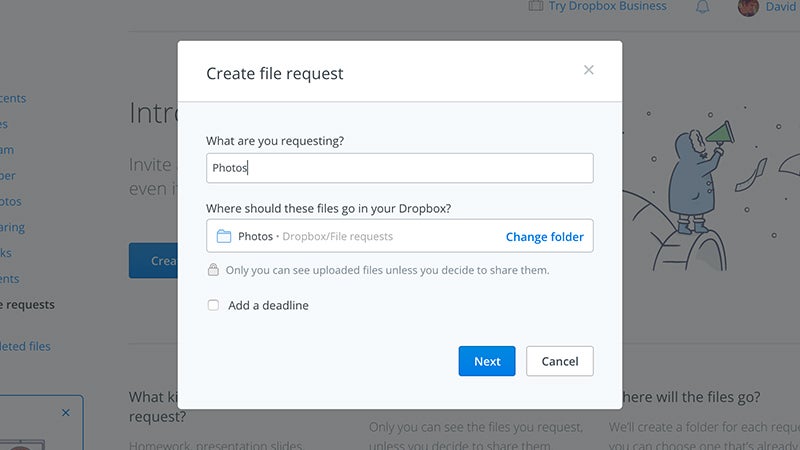Click the 'Photos · Dropbox/File requests' folder path
Image resolution: width=800 pixels, height=450 pixels.
[x=315, y=236]
